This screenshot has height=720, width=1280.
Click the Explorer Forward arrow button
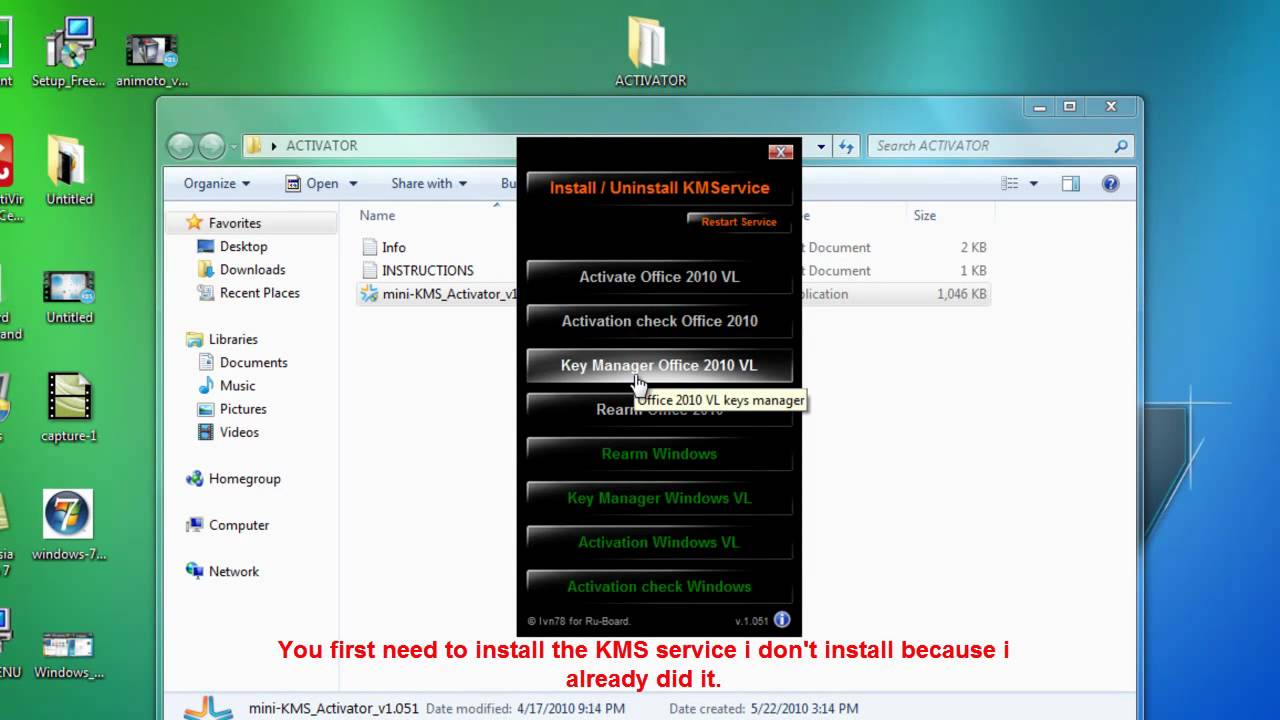(x=211, y=146)
